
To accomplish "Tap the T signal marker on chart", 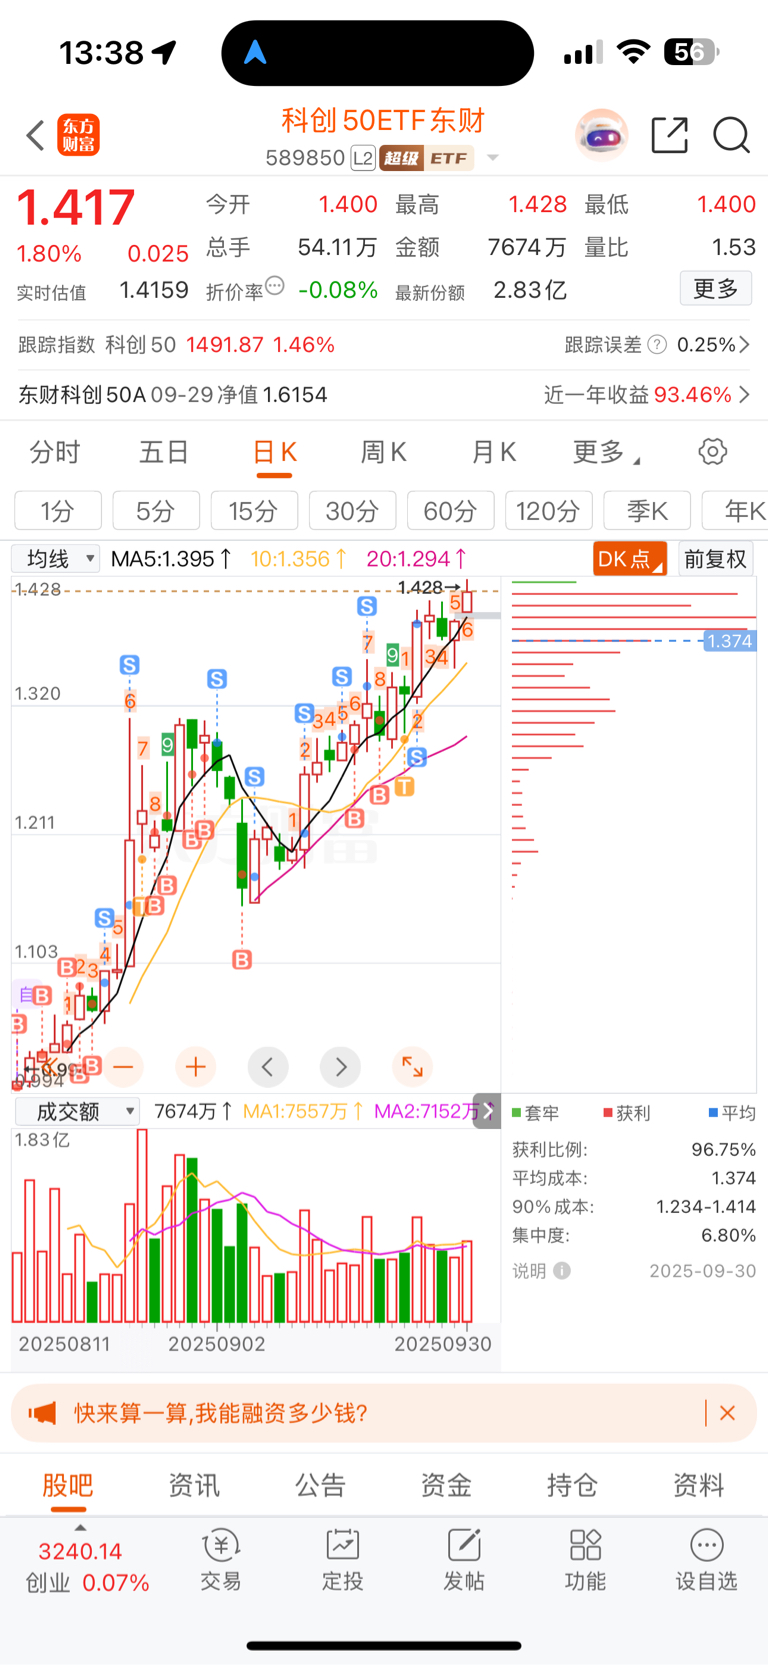I will click(x=404, y=787).
